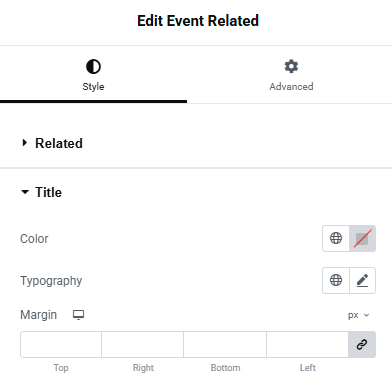The height and width of the screenshot is (388, 392).
Task: Toggle the link values chain icon
Action: click(362, 344)
